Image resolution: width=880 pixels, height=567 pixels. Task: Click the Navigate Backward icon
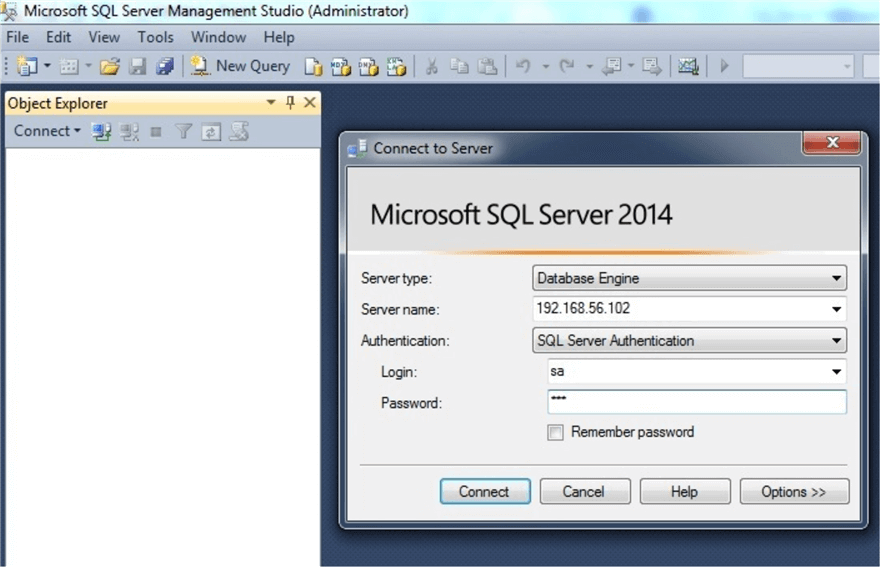pos(612,67)
